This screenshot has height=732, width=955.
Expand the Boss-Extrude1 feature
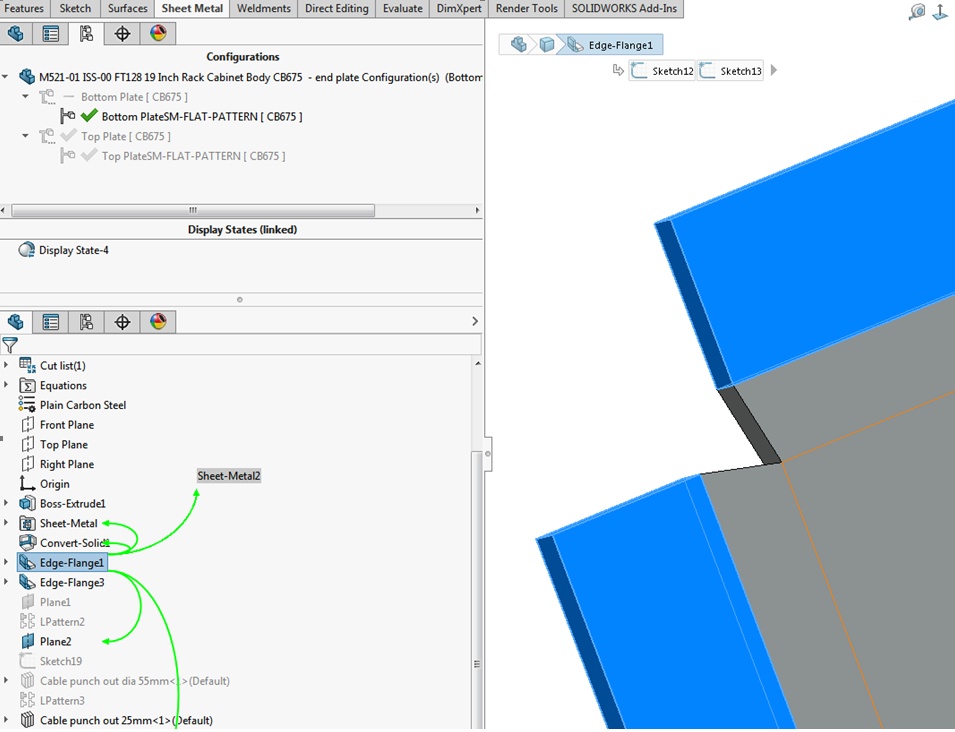pyautogui.click(x=6, y=503)
